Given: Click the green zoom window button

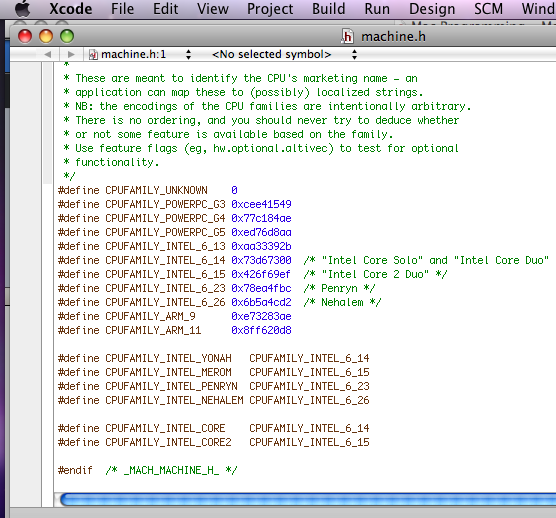Looking at the screenshot, I should tap(67, 36).
